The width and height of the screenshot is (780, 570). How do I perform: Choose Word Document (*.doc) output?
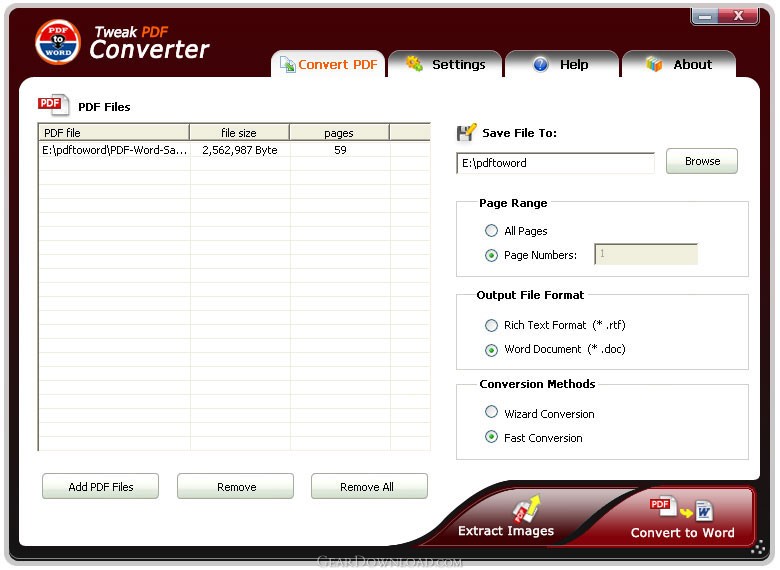pyautogui.click(x=491, y=350)
